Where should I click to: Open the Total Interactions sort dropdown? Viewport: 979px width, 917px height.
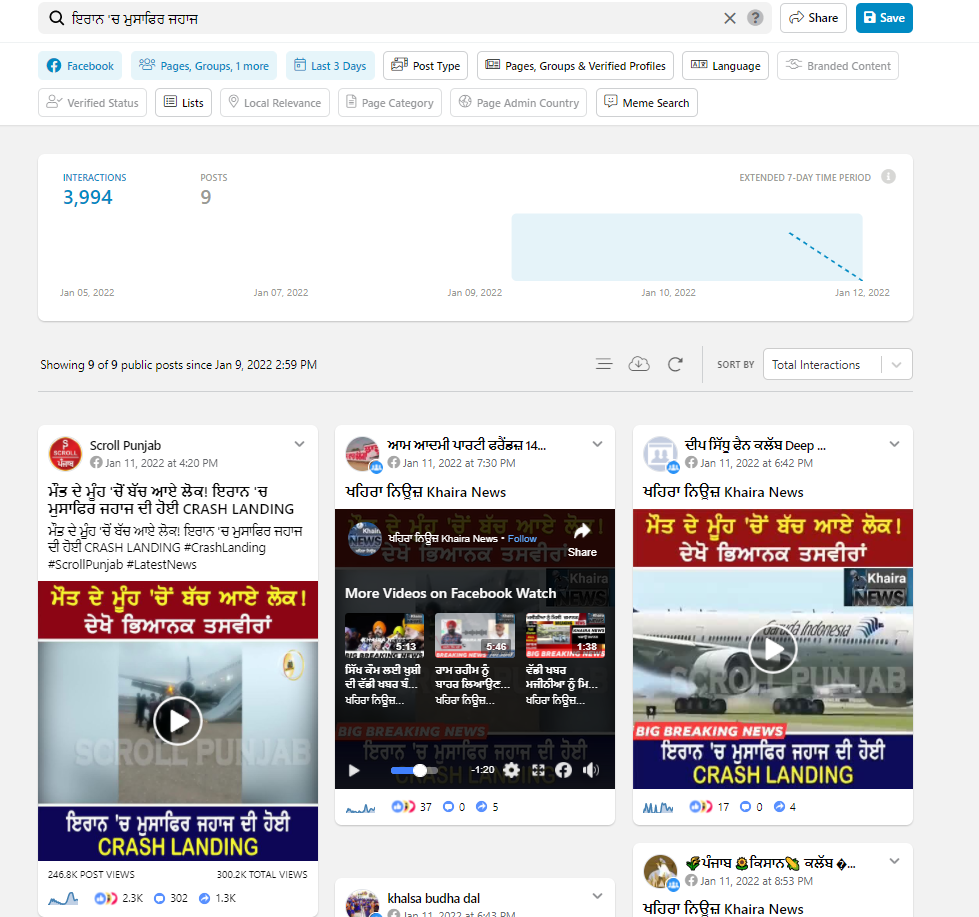click(x=837, y=365)
